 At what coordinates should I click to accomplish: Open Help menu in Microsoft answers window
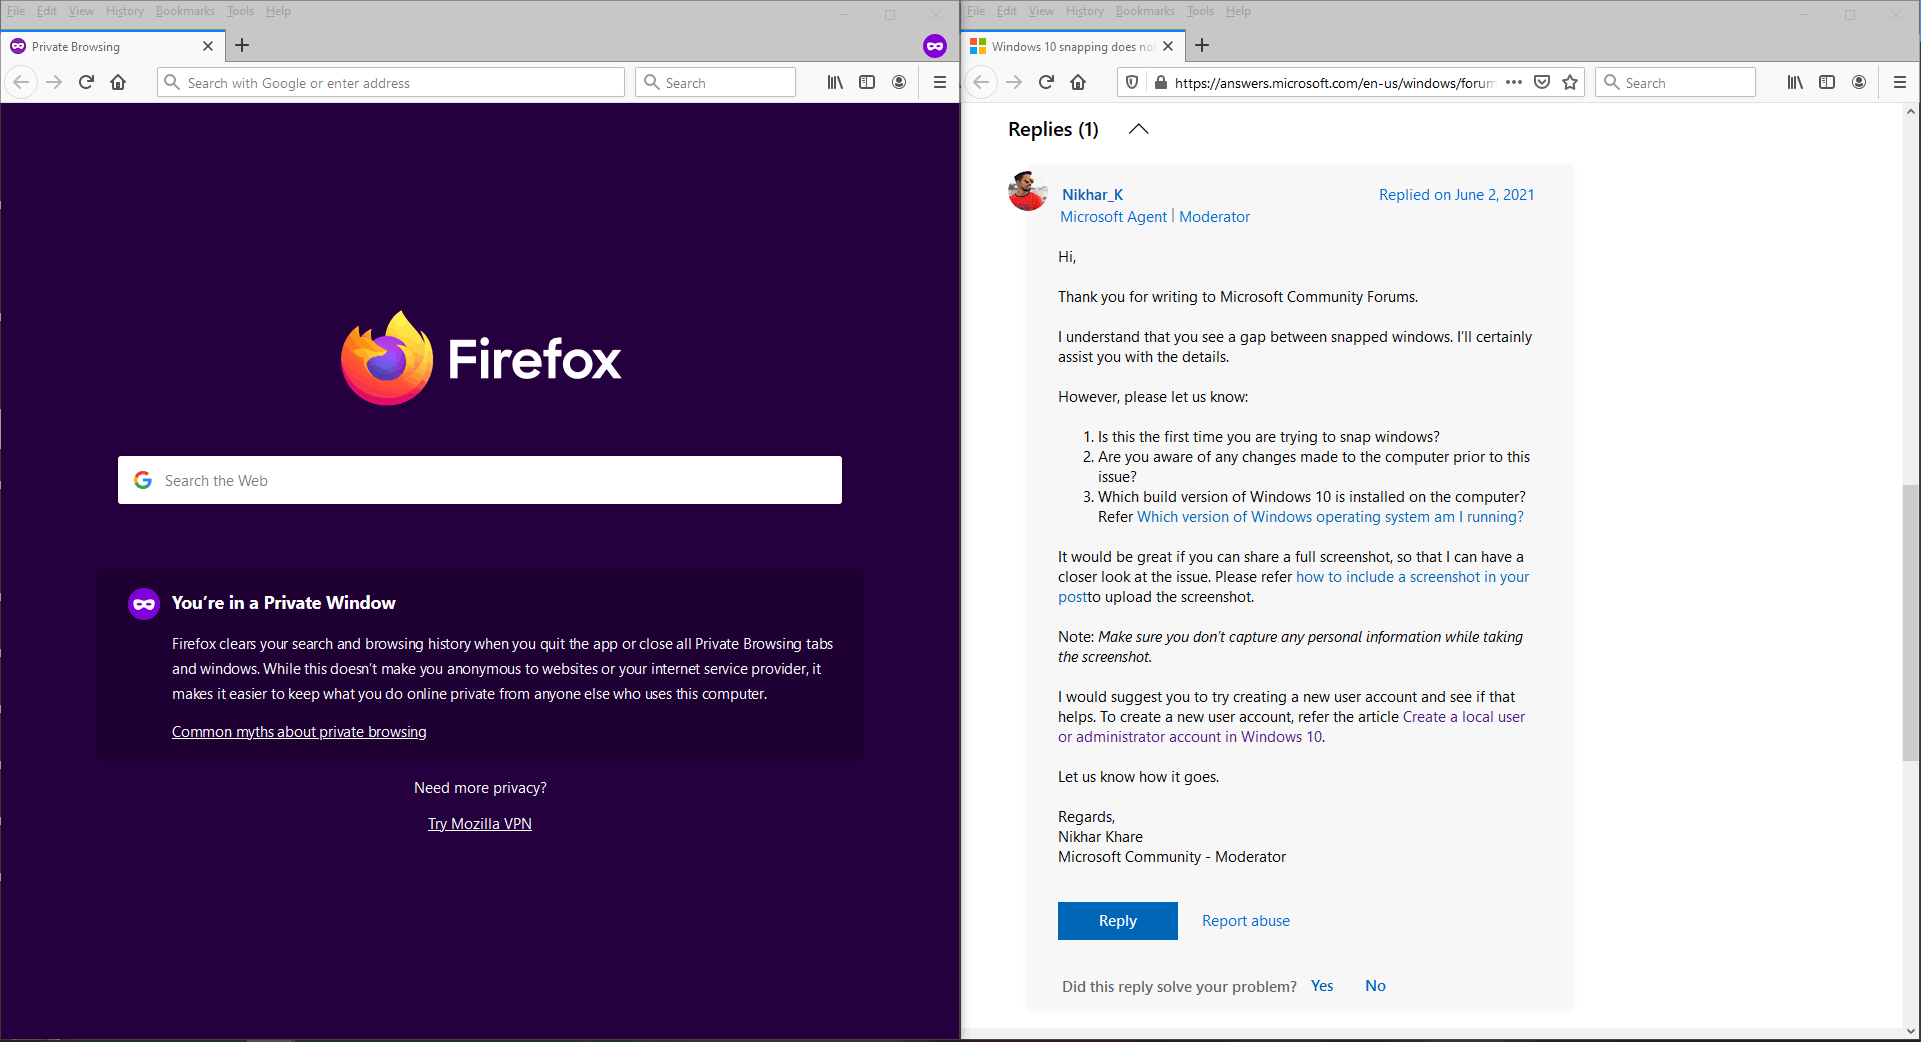pyautogui.click(x=1238, y=11)
